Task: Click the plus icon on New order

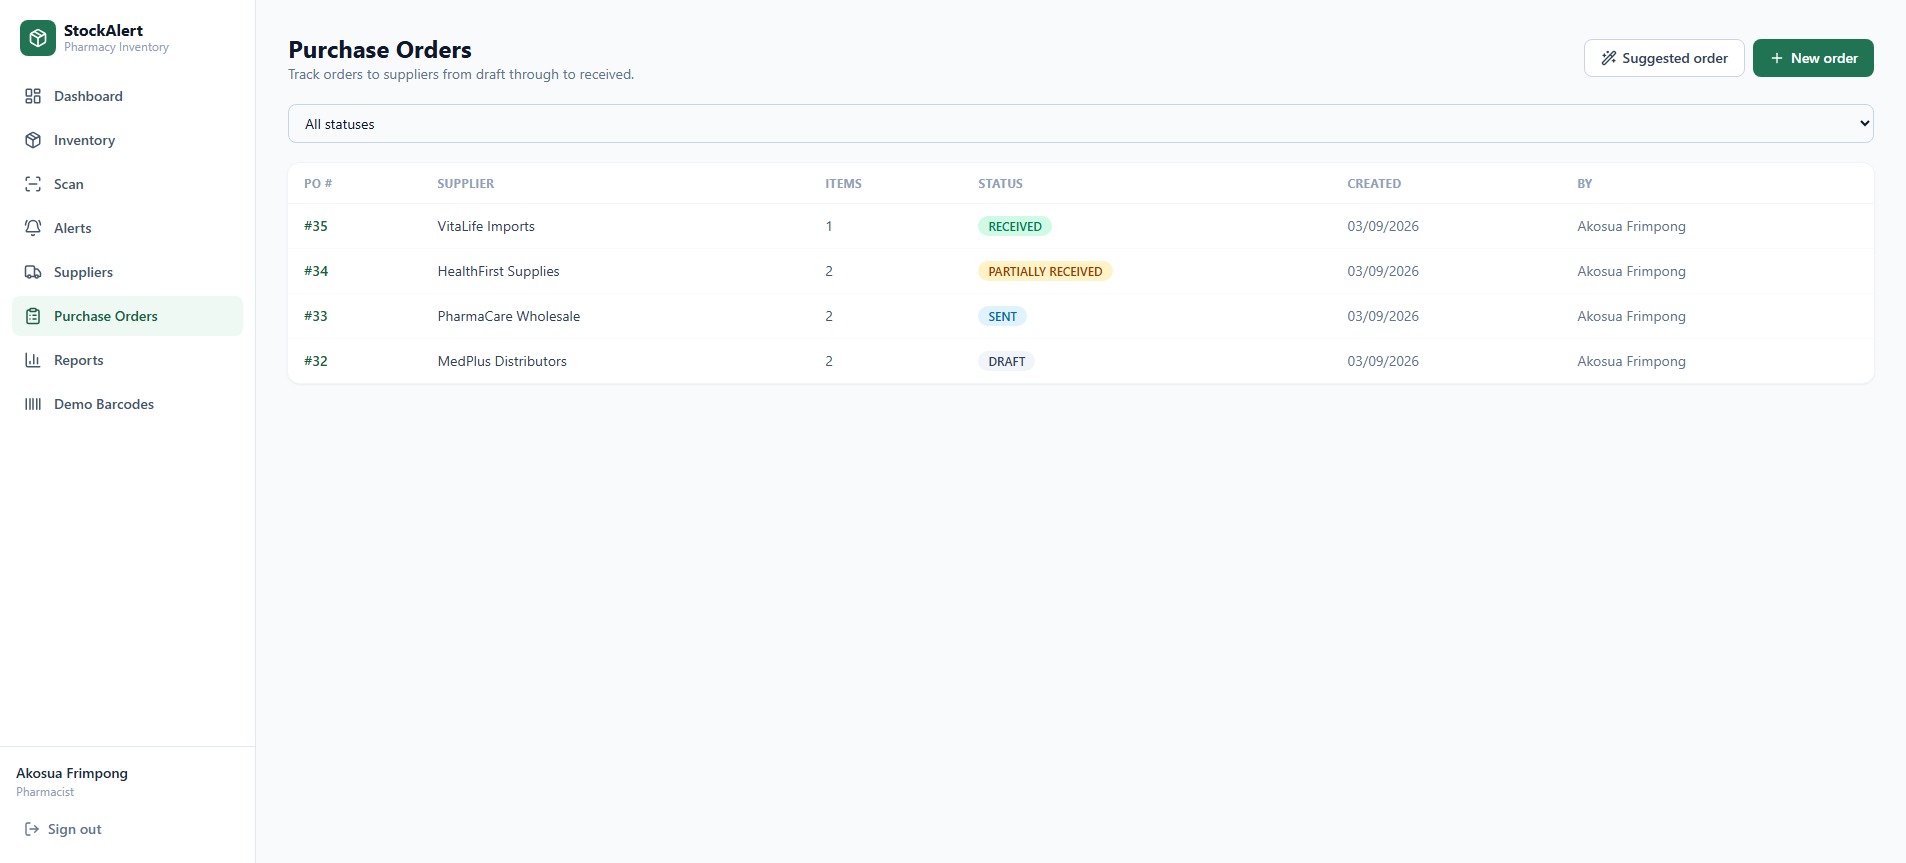Action: [x=1777, y=58]
